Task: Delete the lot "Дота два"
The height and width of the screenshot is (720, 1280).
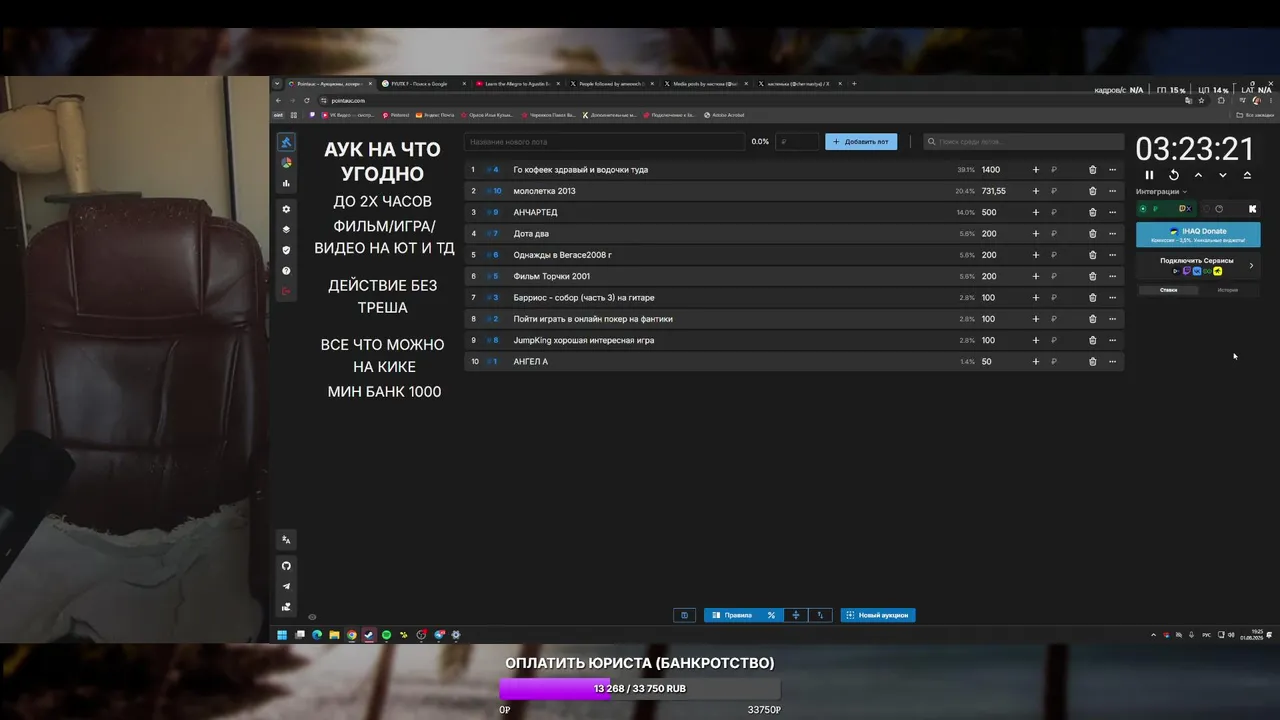Action: (x=1092, y=234)
